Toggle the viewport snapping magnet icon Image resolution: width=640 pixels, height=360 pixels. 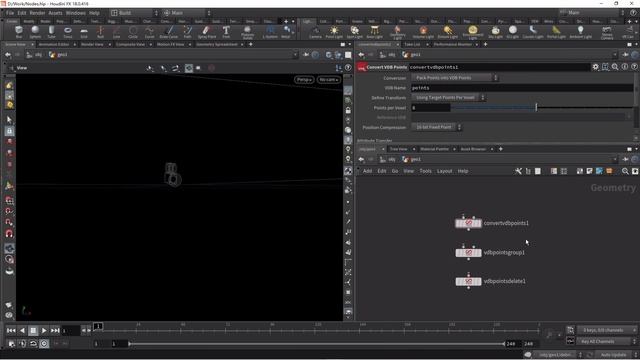pos(9,233)
